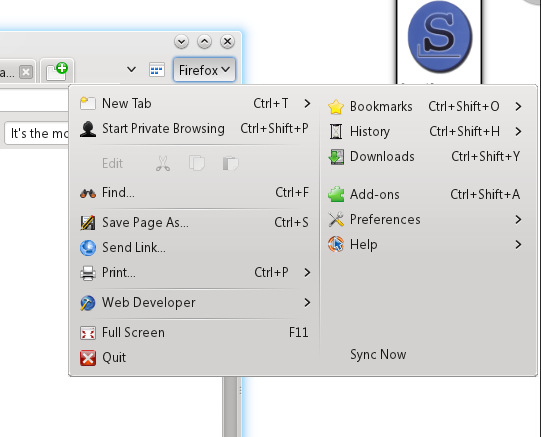541x437 pixels.
Task: Click the Full Screen arrows icon
Action: pos(88,333)
